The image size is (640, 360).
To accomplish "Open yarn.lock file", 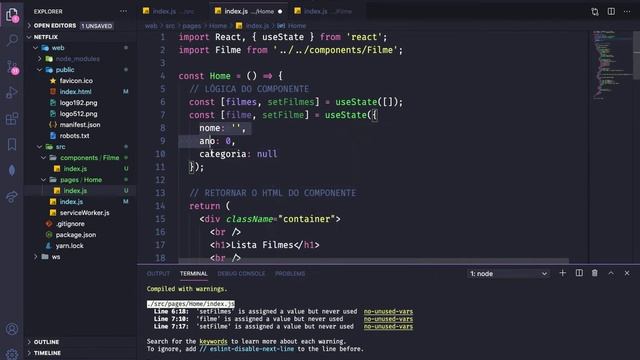I will [x=69, y=246].
